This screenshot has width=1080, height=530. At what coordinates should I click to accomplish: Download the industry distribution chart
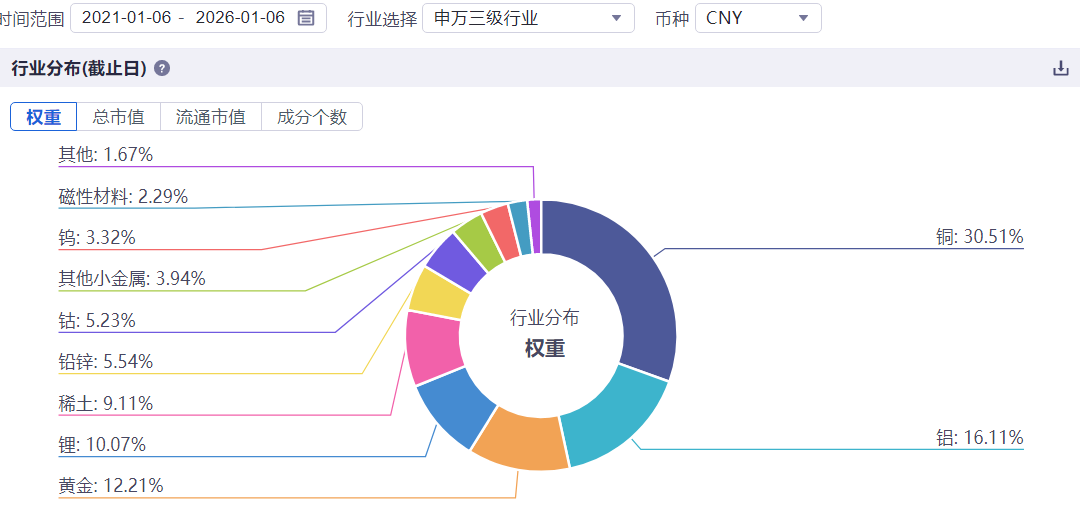[1061, 68]
